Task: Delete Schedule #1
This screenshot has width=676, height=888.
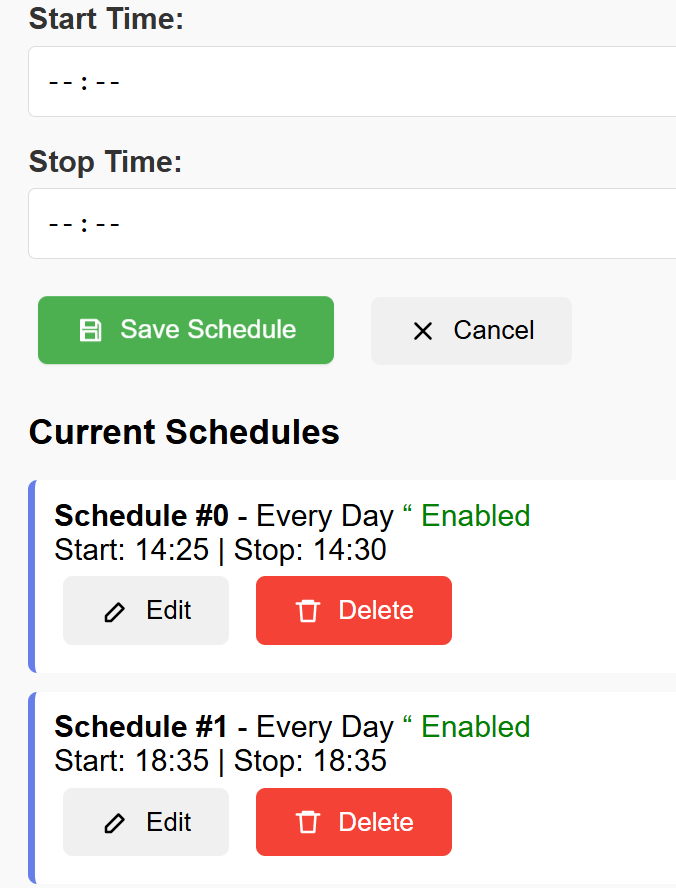Action: click(x=354, y=822)
